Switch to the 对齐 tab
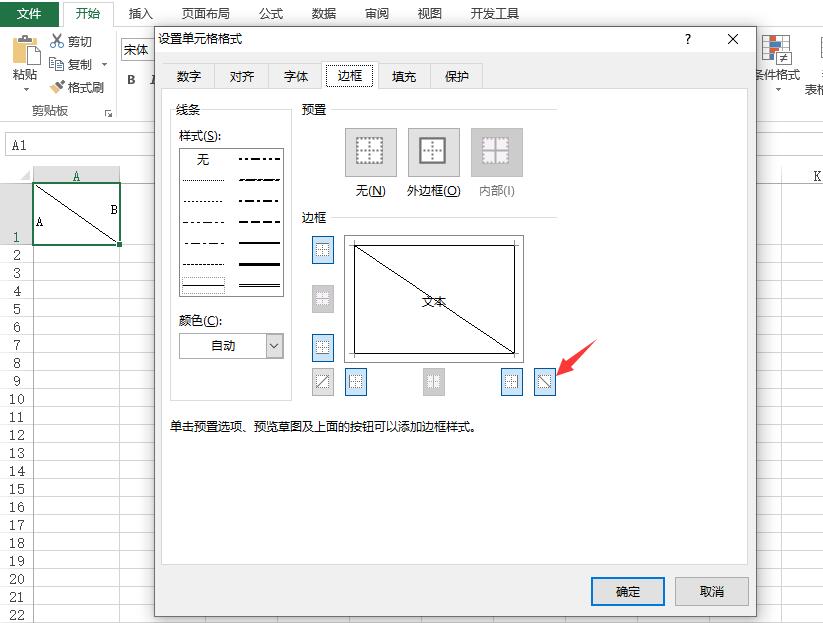 [242, 77]
